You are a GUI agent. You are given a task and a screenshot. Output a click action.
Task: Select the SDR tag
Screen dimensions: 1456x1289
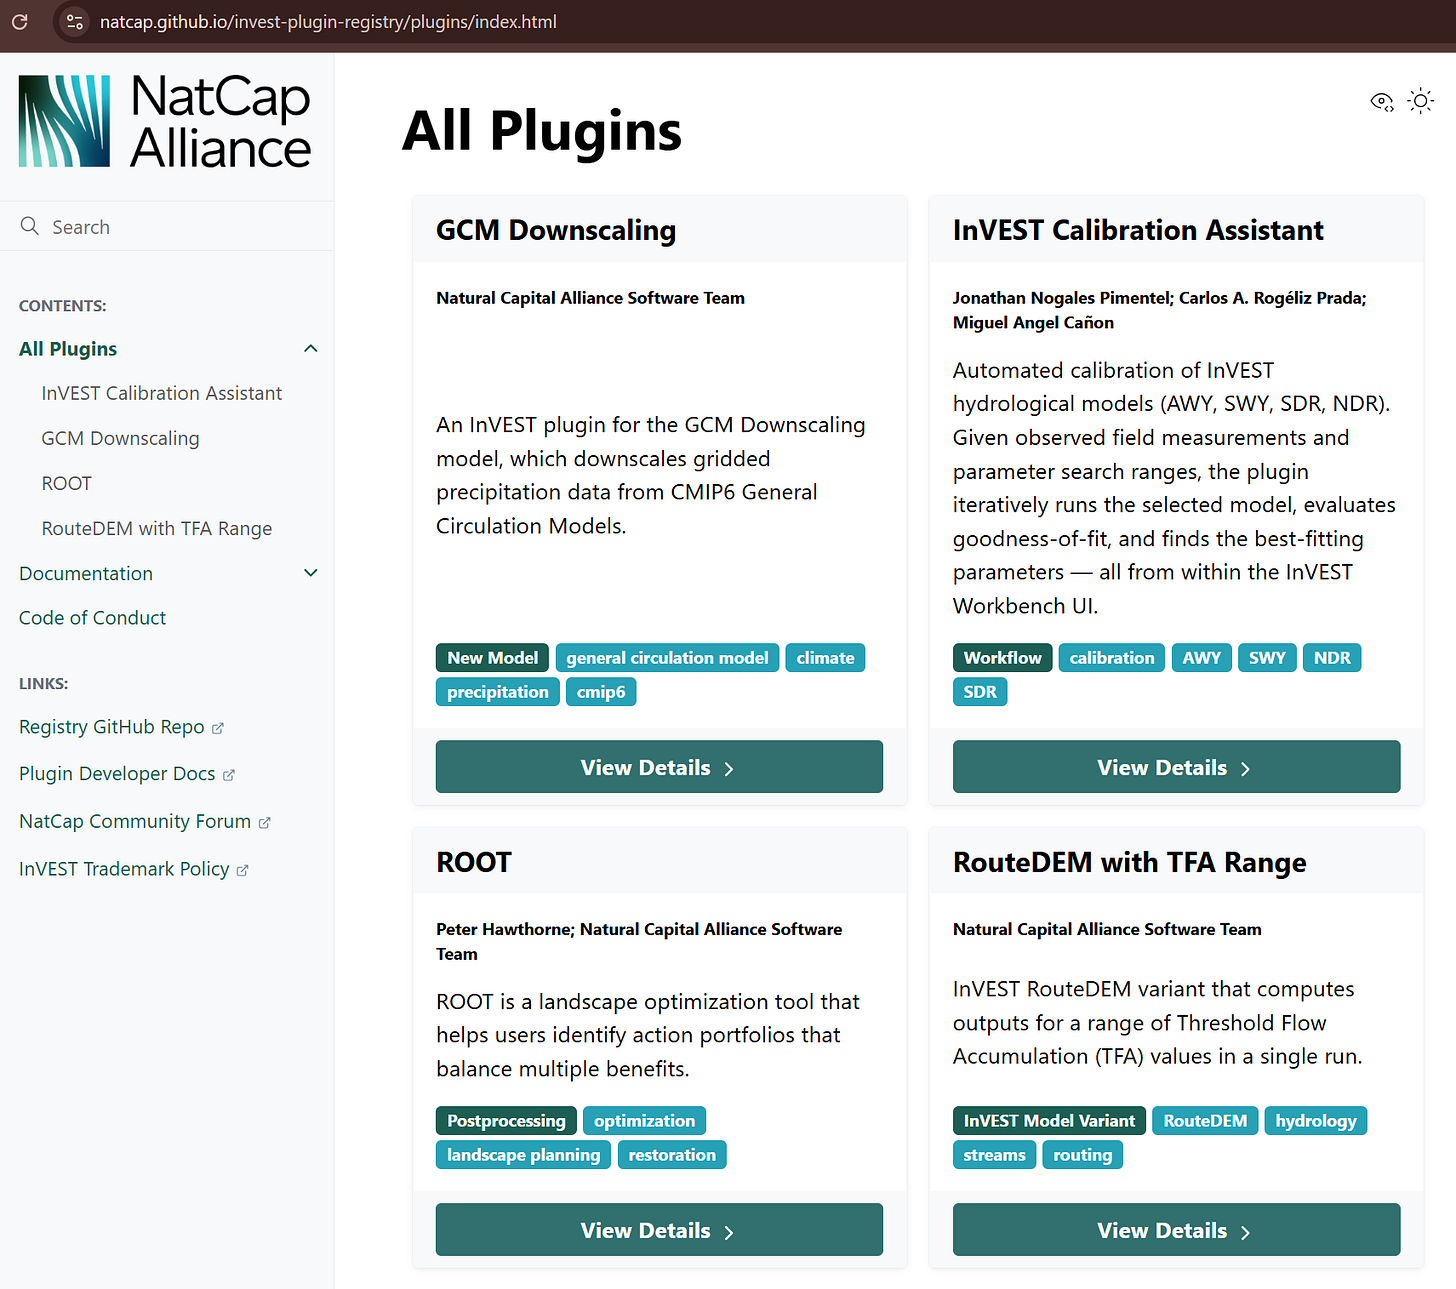(x=980, y=692)
